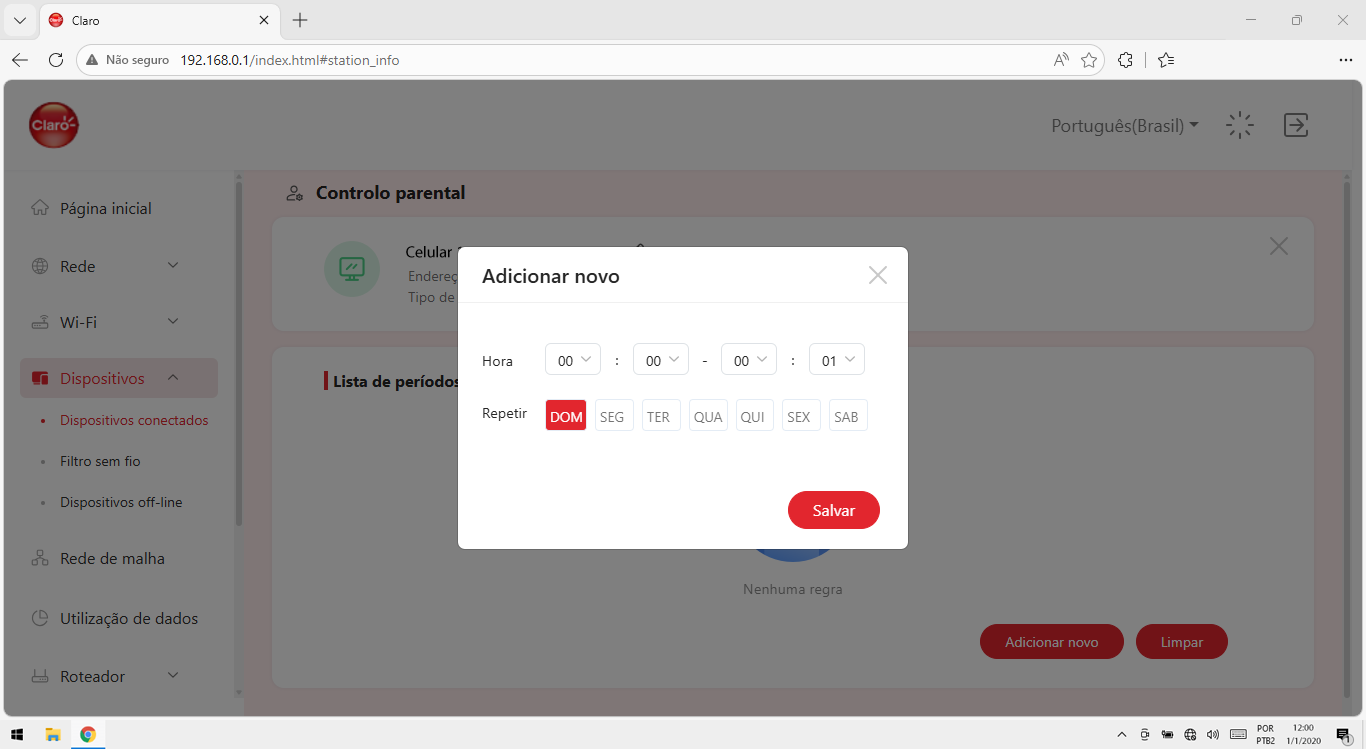
Task: Toggle DOM day off
Action: point(566,416)
